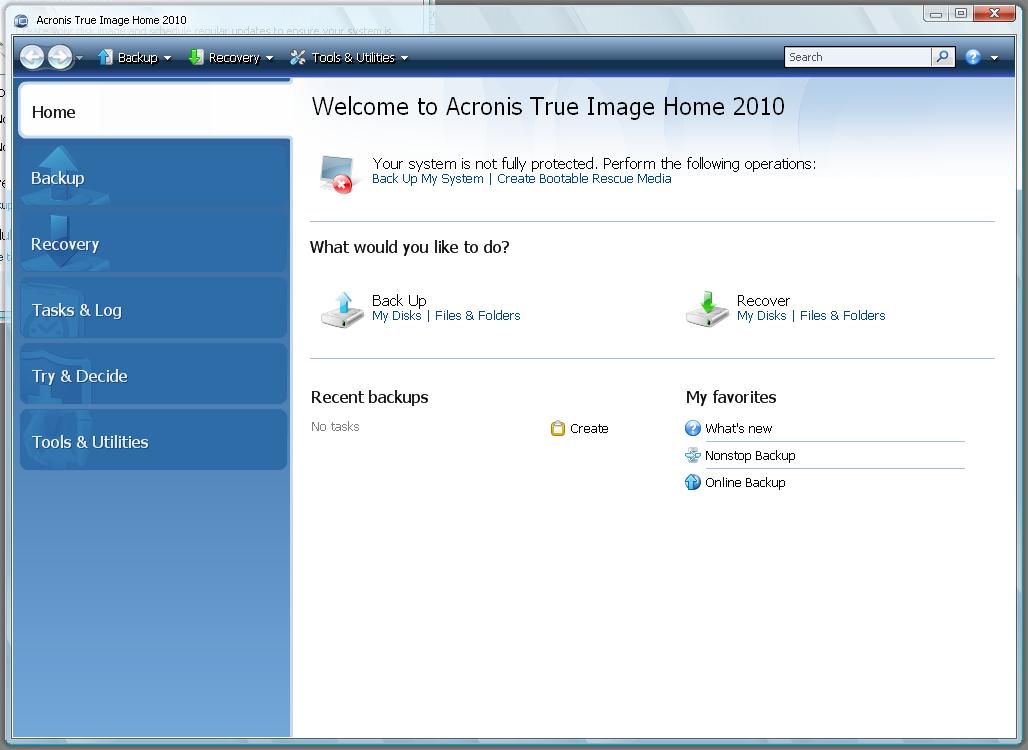The height and width of the screenshot is (750, 1028).
Task: Click the Backup toolbar menu label
Action: (138, 57)
